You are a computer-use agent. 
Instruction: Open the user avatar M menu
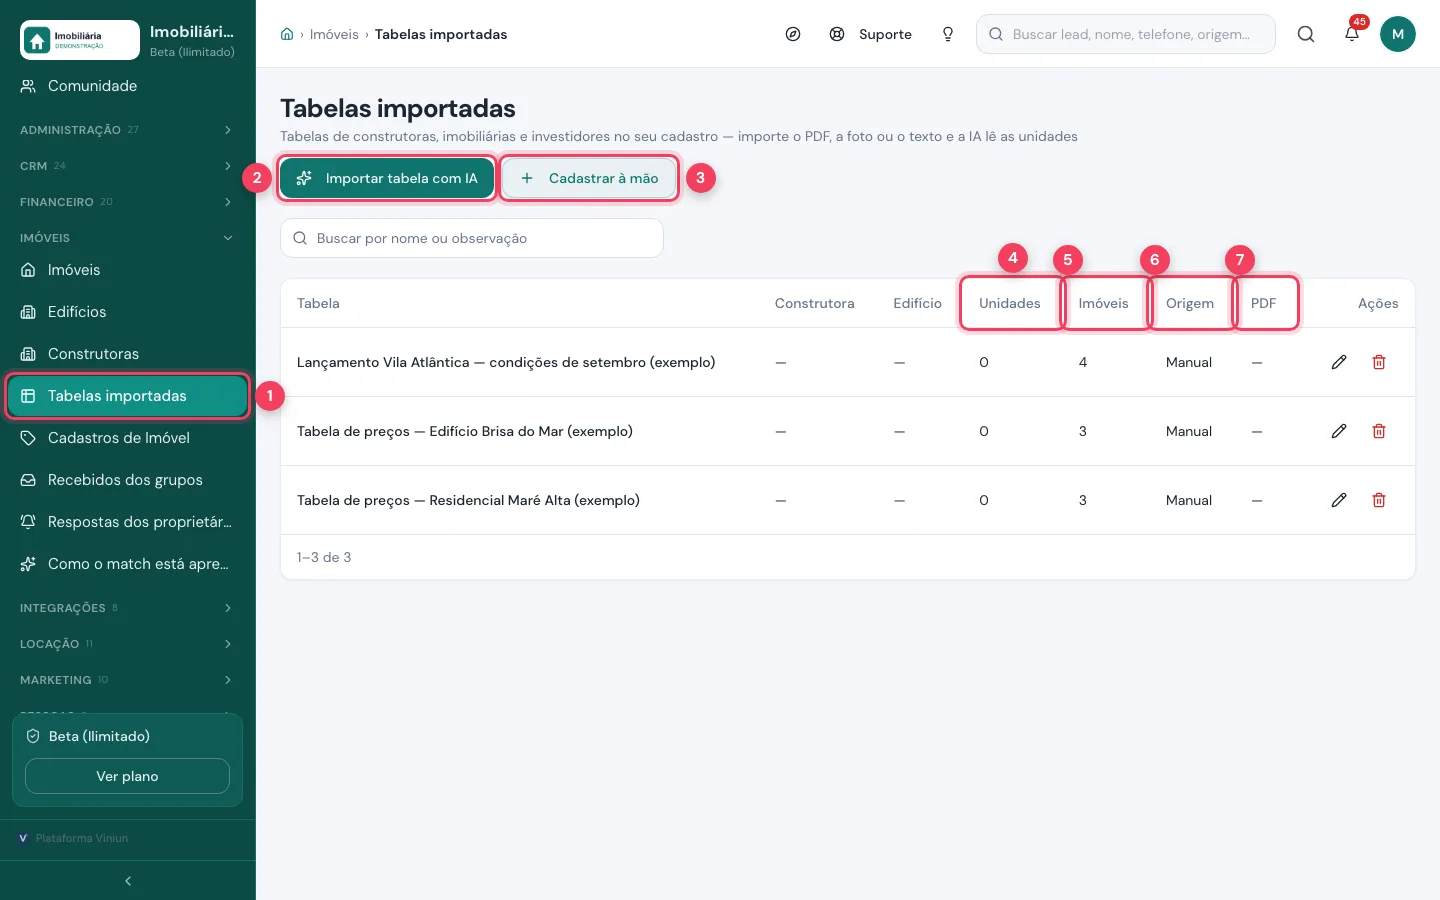[1398, 34]
